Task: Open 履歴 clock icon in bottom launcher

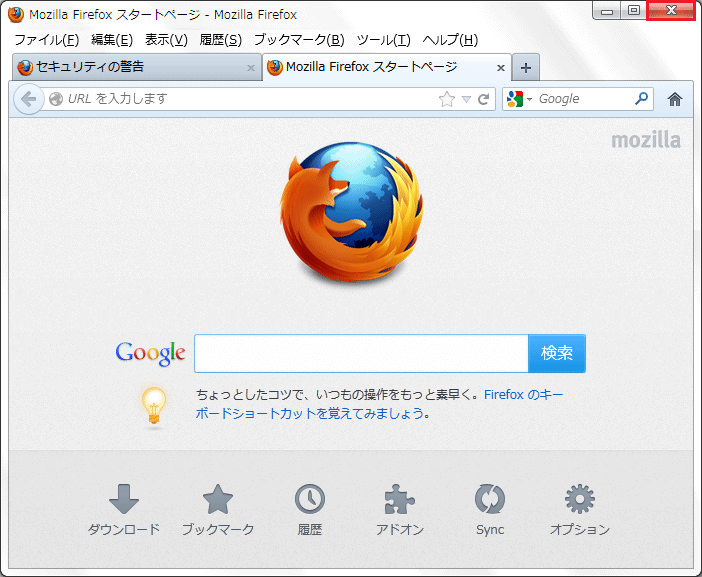Action: pos(310,510)
